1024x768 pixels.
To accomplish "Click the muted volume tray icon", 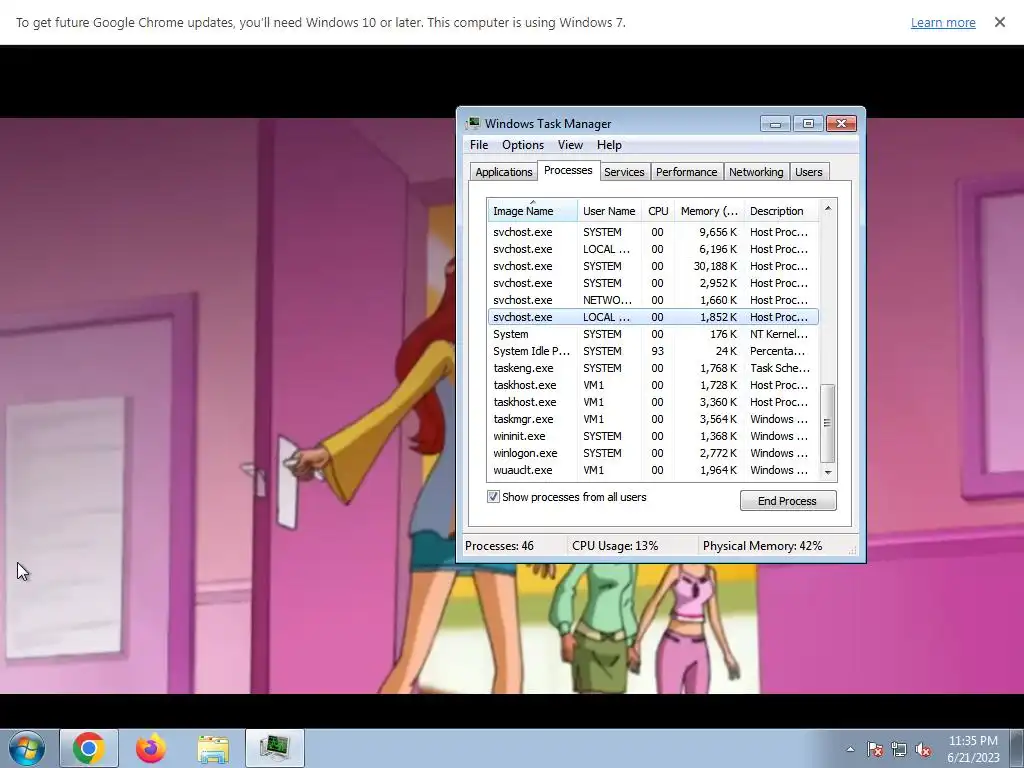I will pos(923,749).
